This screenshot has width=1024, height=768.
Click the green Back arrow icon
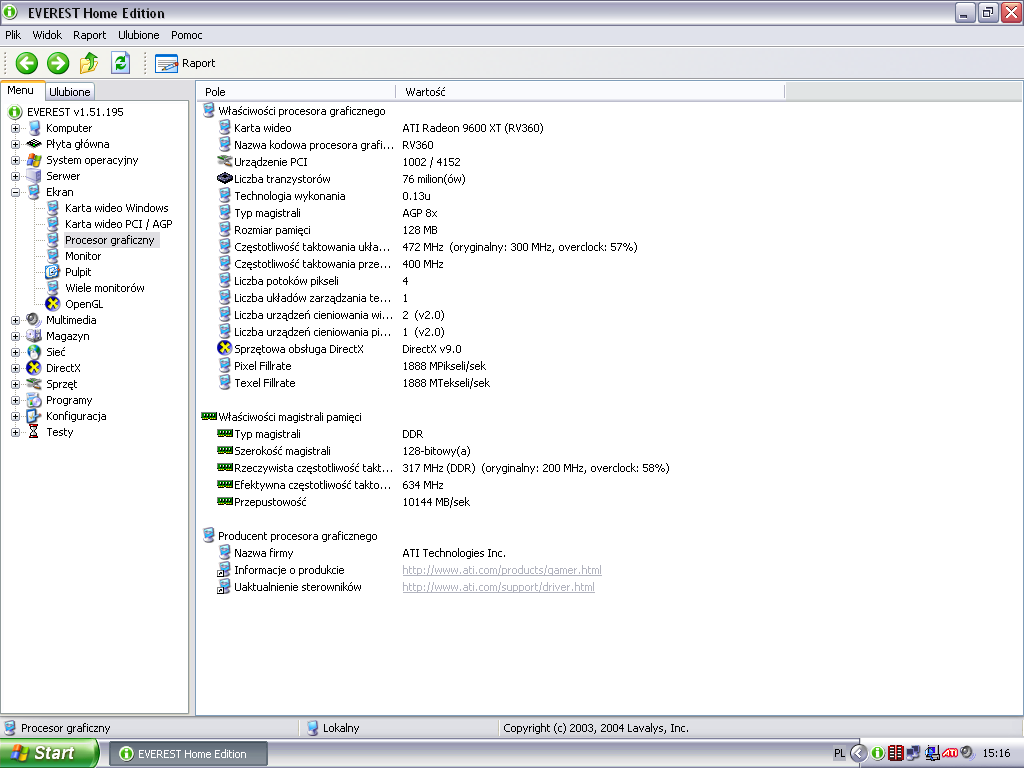click(x=27, y=63)
